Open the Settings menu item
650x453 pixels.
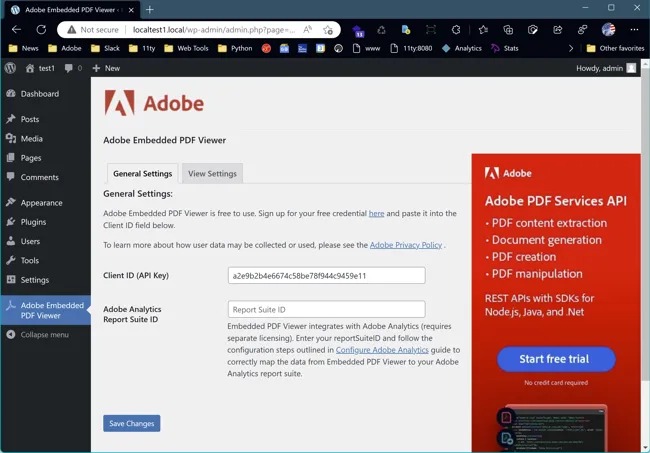(34, 280)
